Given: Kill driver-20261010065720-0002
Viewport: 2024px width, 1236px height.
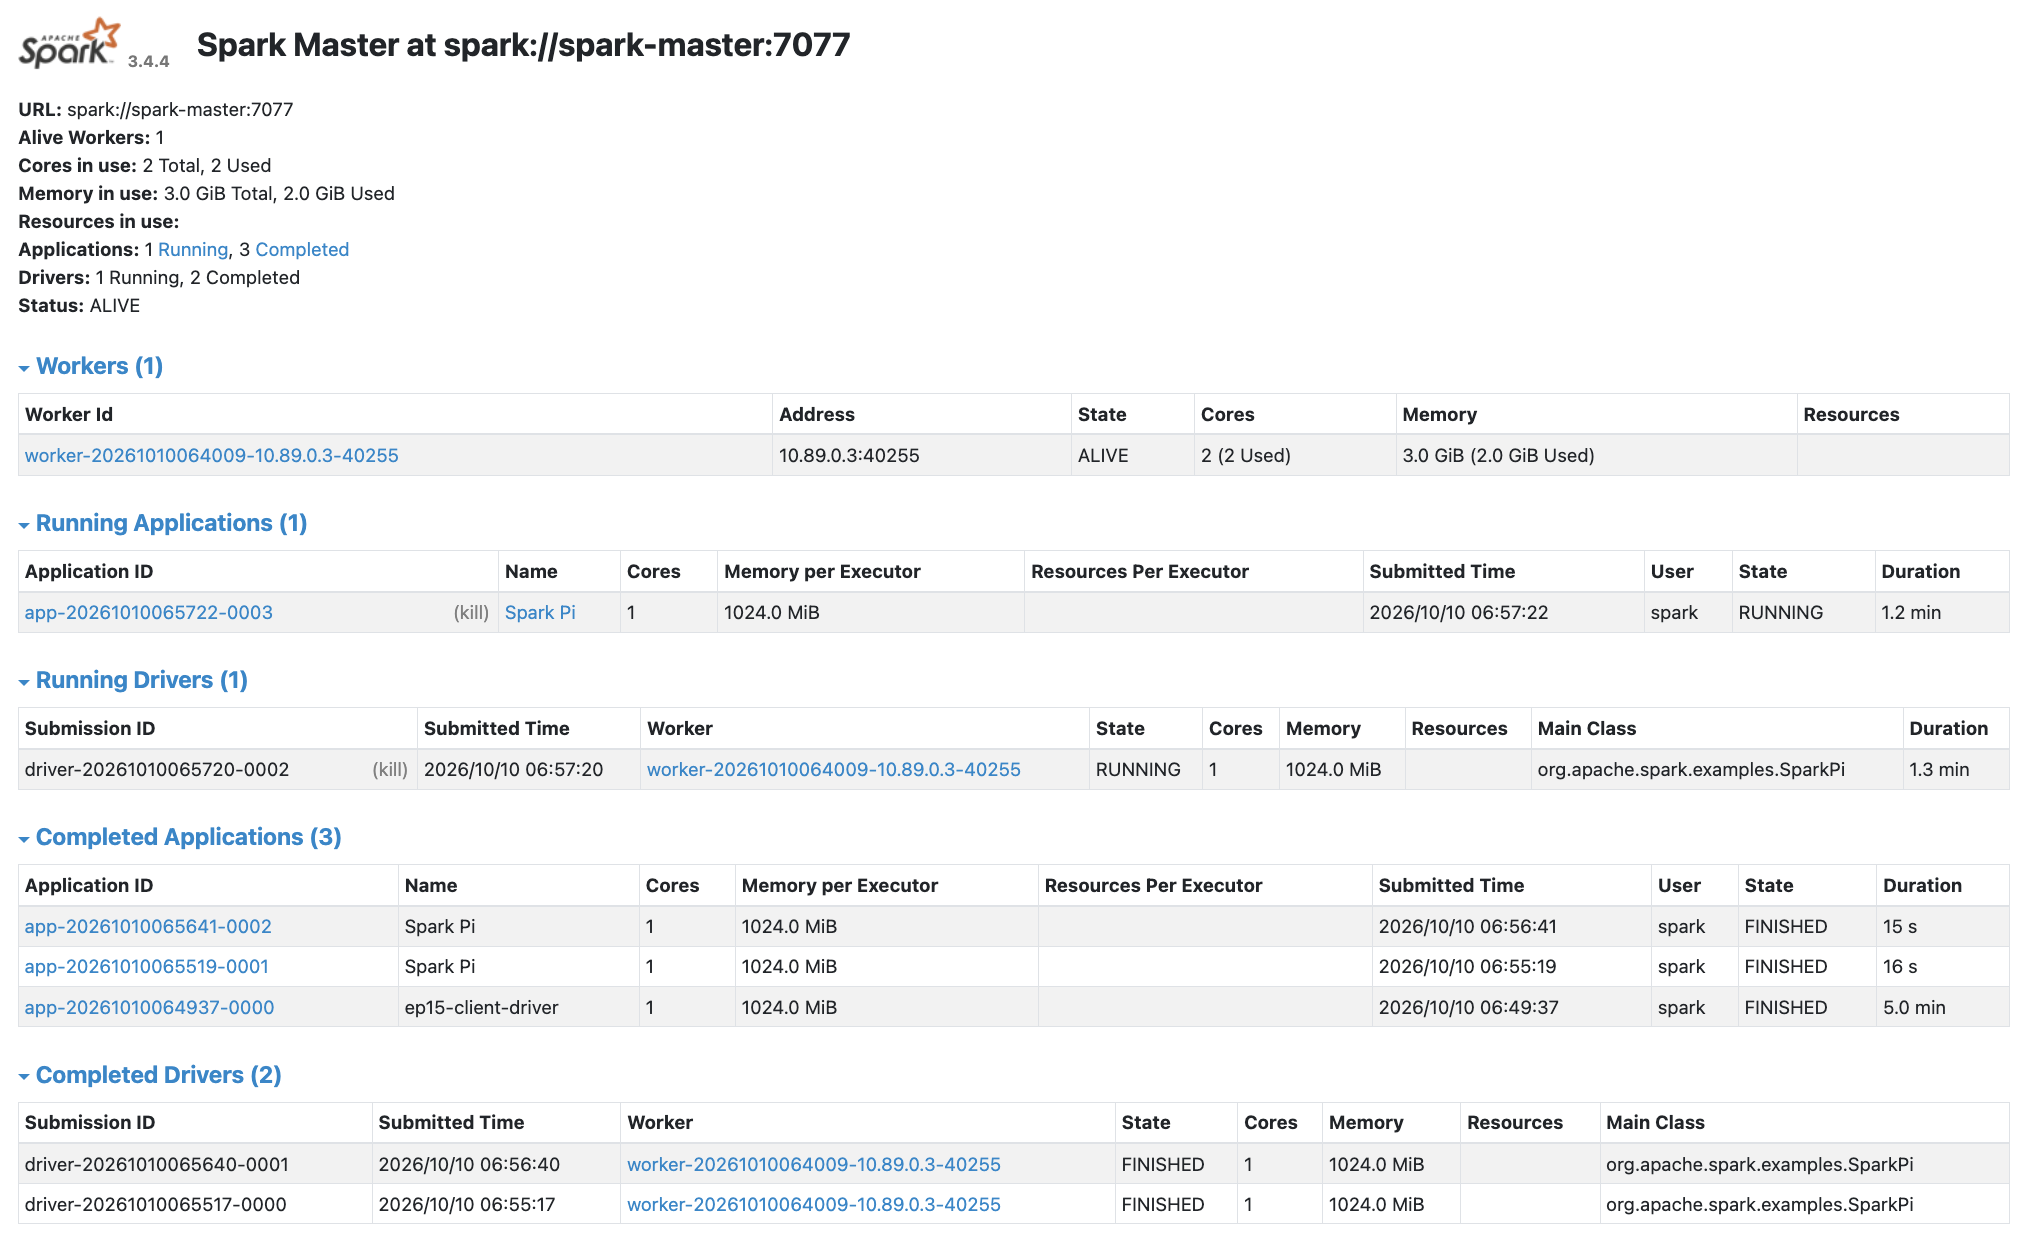Looking at the screenshot, I should coord(390,769).
